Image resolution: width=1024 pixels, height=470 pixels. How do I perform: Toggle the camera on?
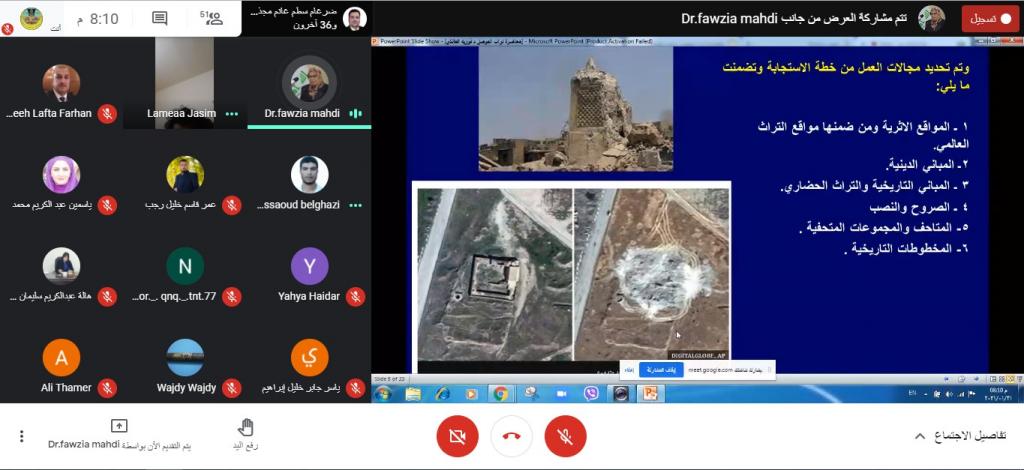(x=458, y=437)
